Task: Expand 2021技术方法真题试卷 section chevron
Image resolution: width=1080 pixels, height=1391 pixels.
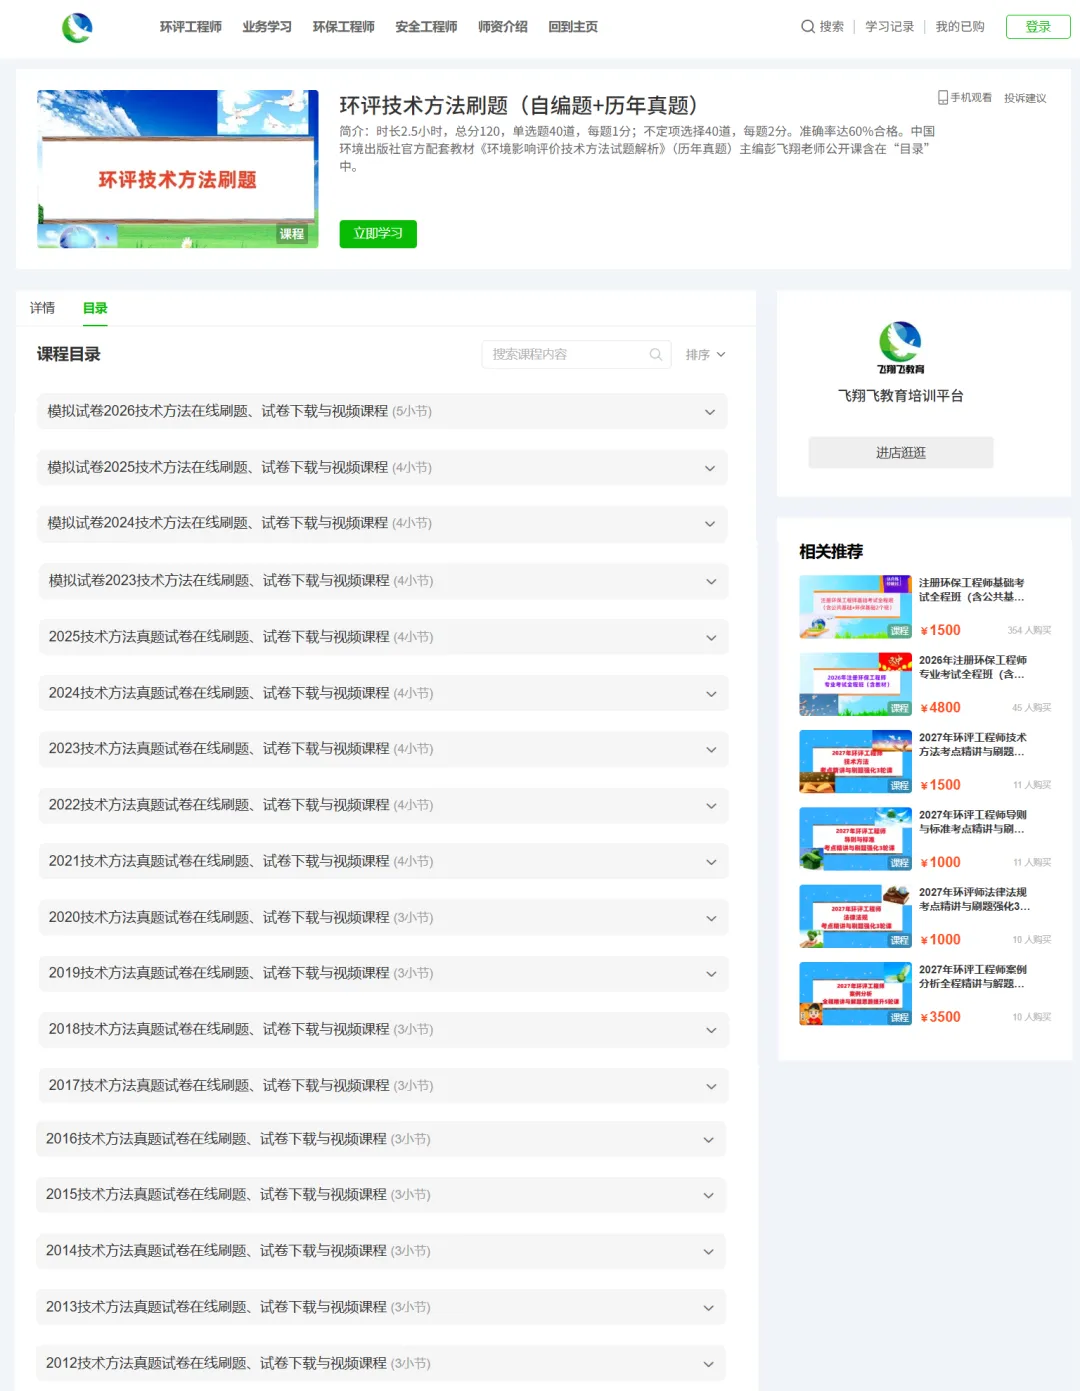Action: tap(711, 861)
